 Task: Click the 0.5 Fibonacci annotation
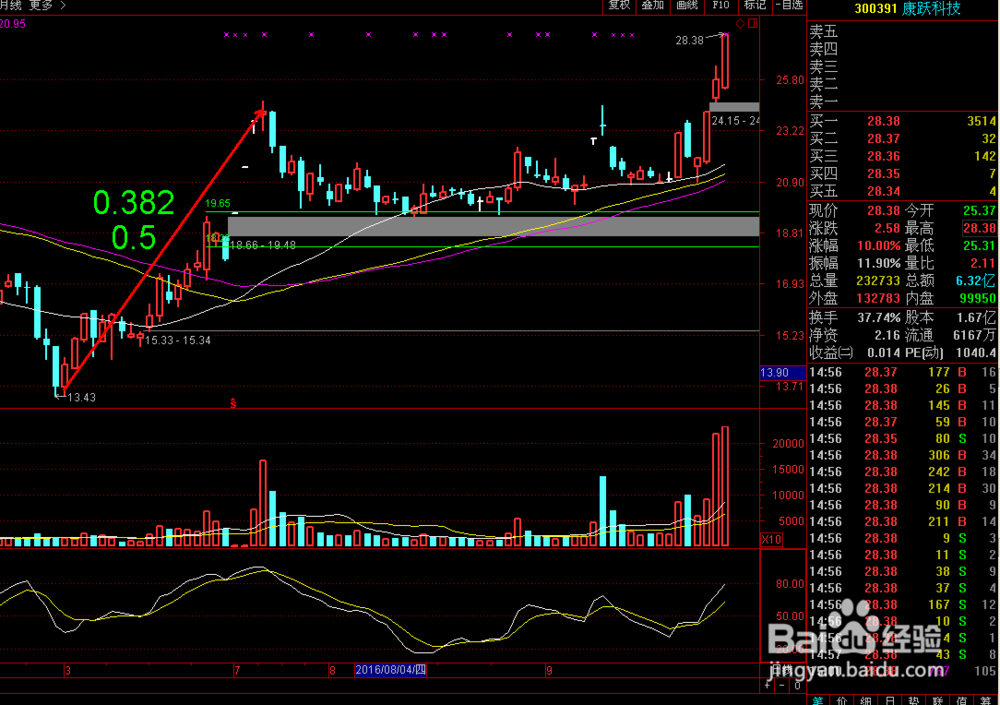click(133, 237)
